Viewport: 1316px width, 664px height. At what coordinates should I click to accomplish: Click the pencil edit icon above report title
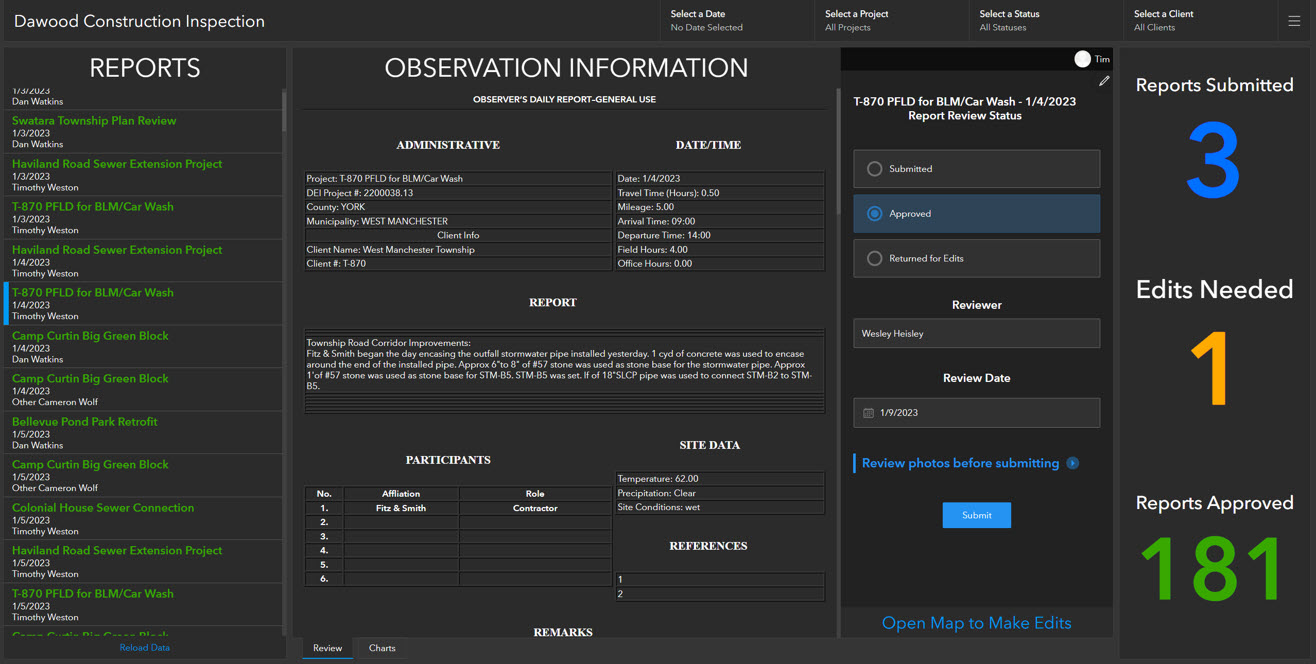coord(1104,81)
